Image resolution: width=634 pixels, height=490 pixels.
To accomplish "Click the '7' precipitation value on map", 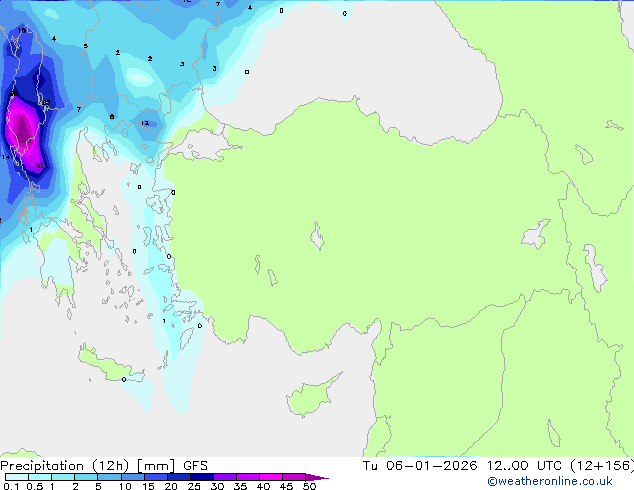I will pos(79,109).
